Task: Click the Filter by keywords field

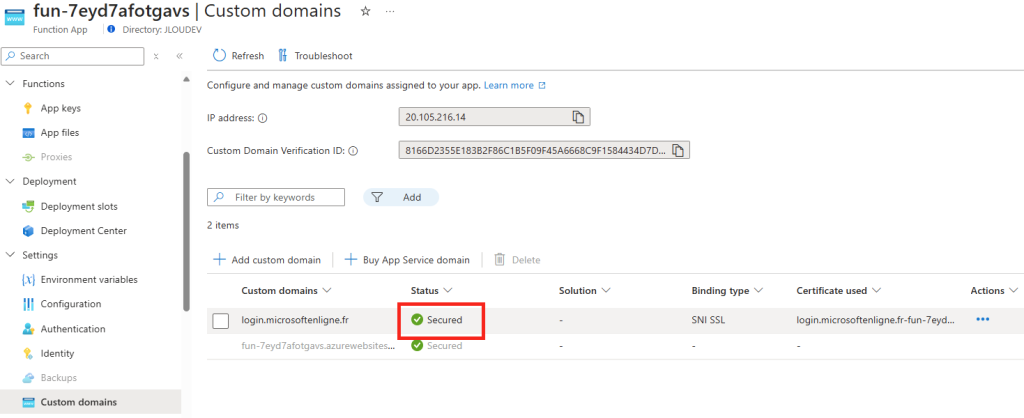Action: click(276, 197)
